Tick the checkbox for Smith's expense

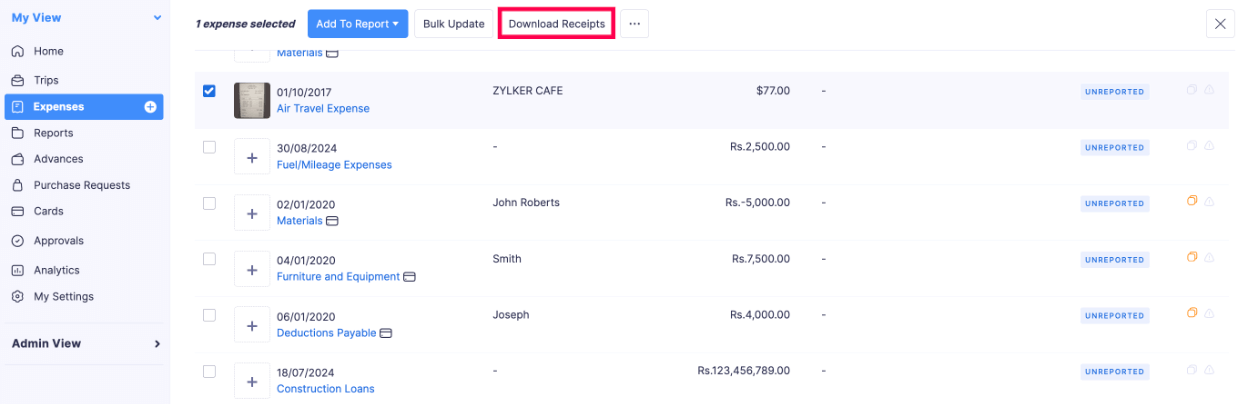[x=209, y=259]
